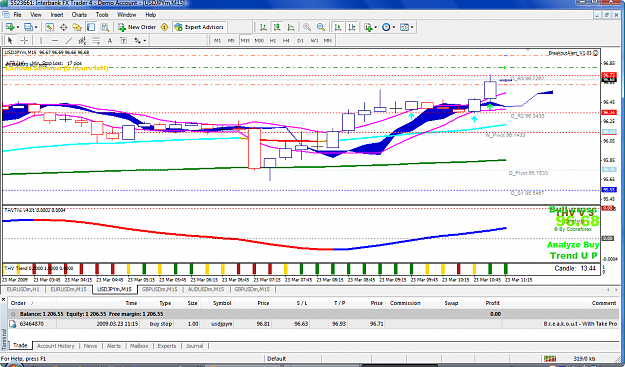Pick the Vertical Line drawing tool
The width and height of the screenshot is (625, 367).
point(41,40)
